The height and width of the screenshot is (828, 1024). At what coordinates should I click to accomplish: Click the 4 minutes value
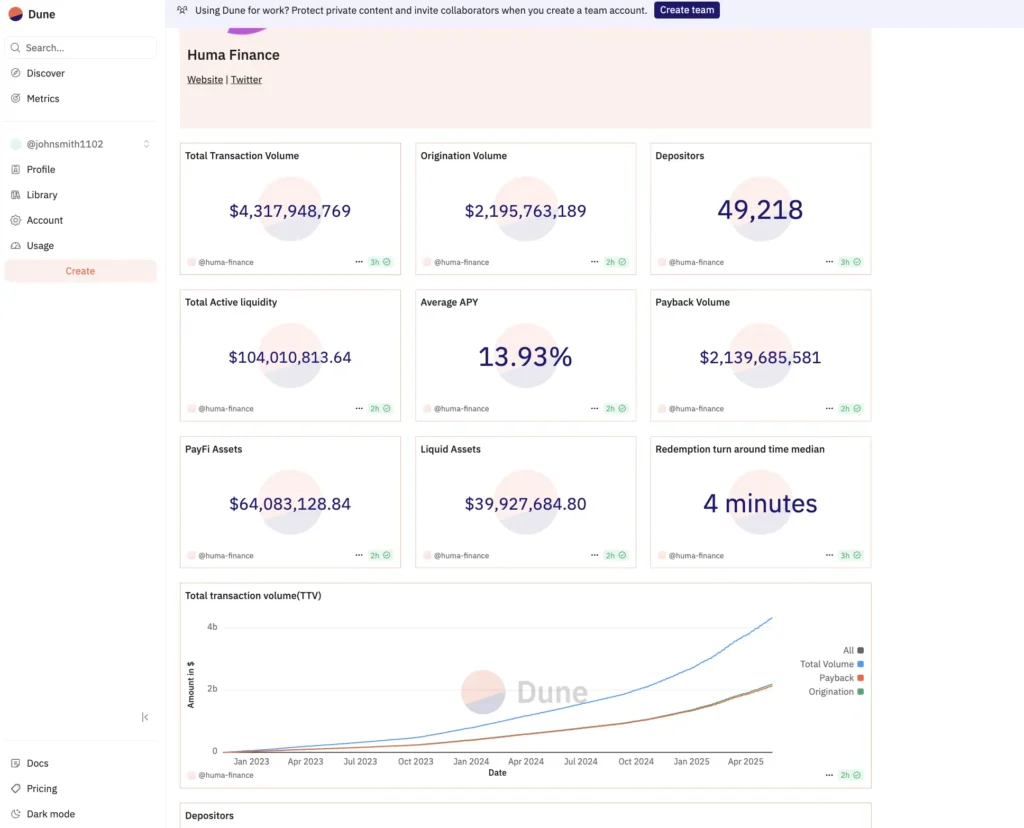pyautogui.click(x=760, y=503)
